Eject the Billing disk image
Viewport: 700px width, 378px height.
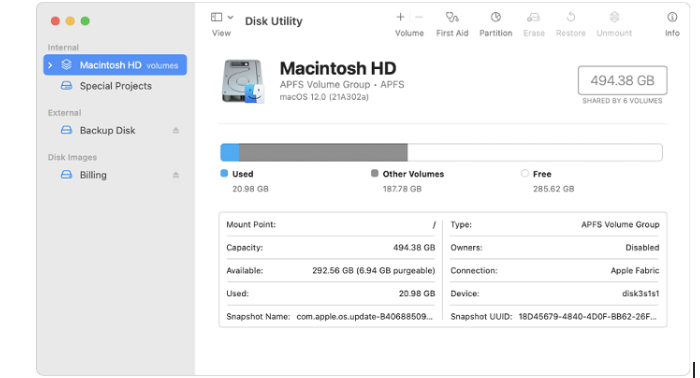tap(176, 175)
